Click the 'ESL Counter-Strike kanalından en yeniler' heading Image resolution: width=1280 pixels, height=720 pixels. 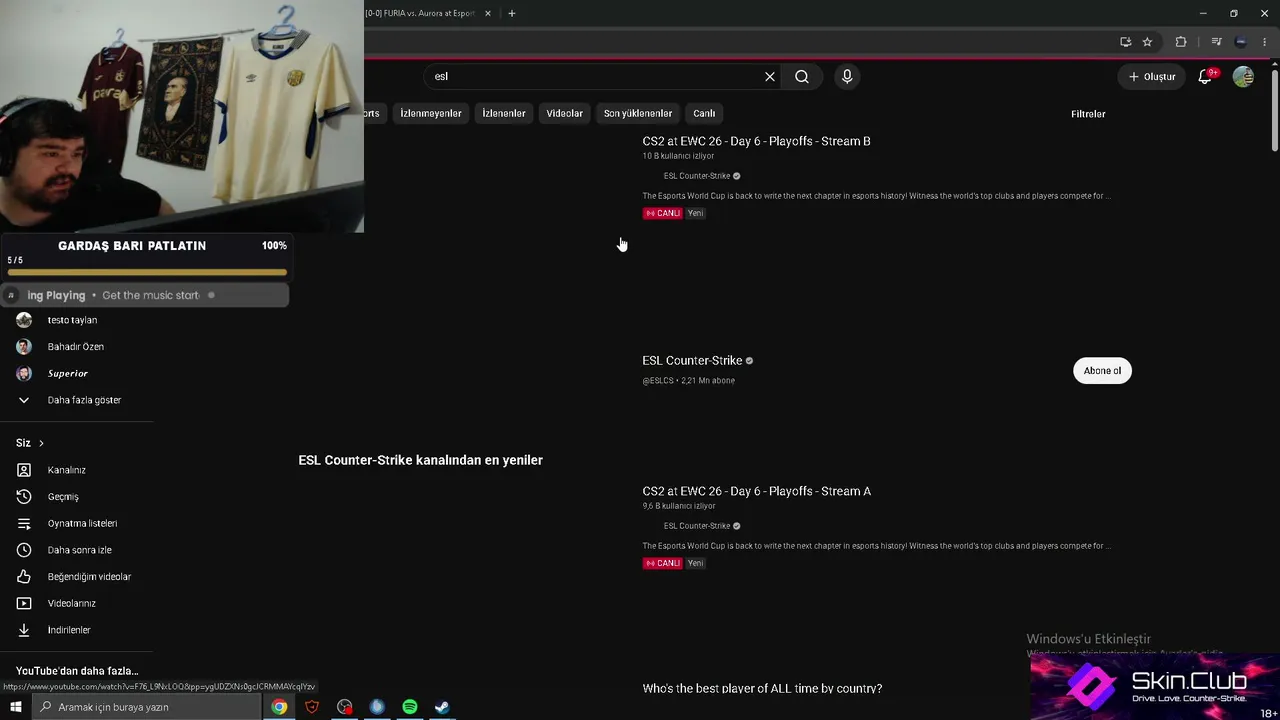click(420, 460)
